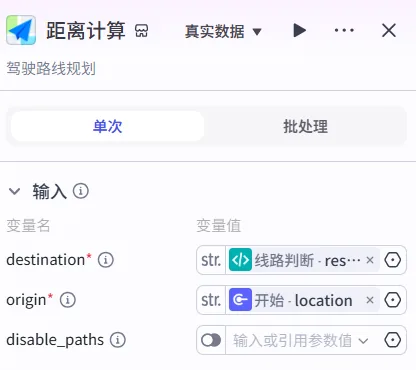Open the 真实数据 data mode dropdown
Viewport: 416px width, 370px height.
(x=223, y=31)
